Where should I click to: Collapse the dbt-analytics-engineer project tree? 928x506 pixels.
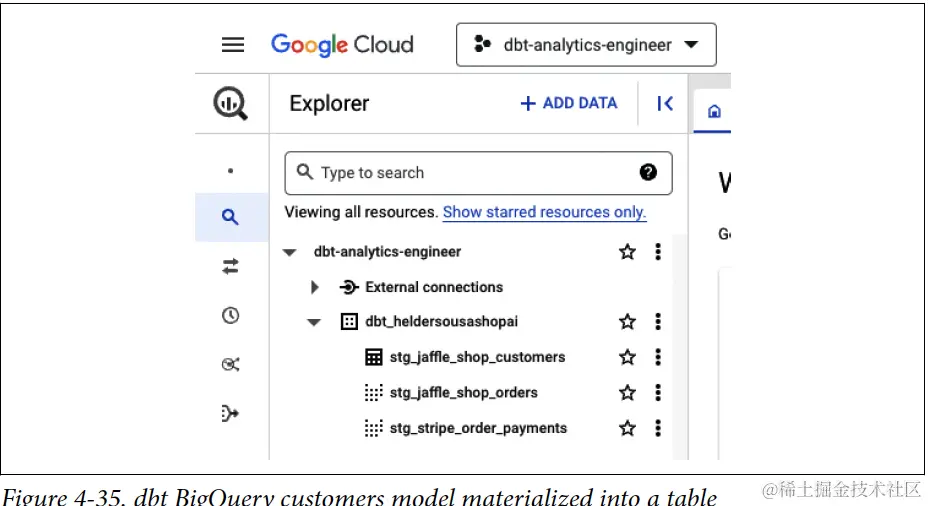[x=290, y=253]
